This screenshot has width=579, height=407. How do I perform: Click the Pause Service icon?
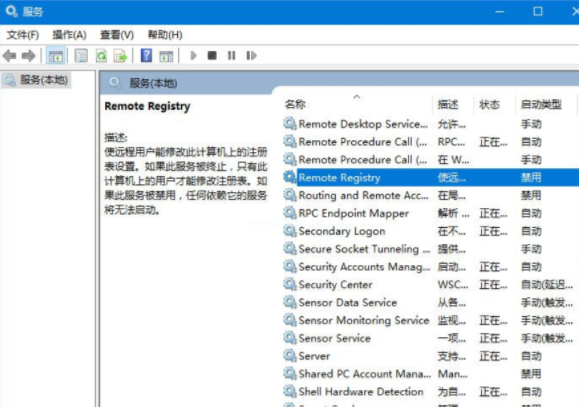click(x=232, y=56)
